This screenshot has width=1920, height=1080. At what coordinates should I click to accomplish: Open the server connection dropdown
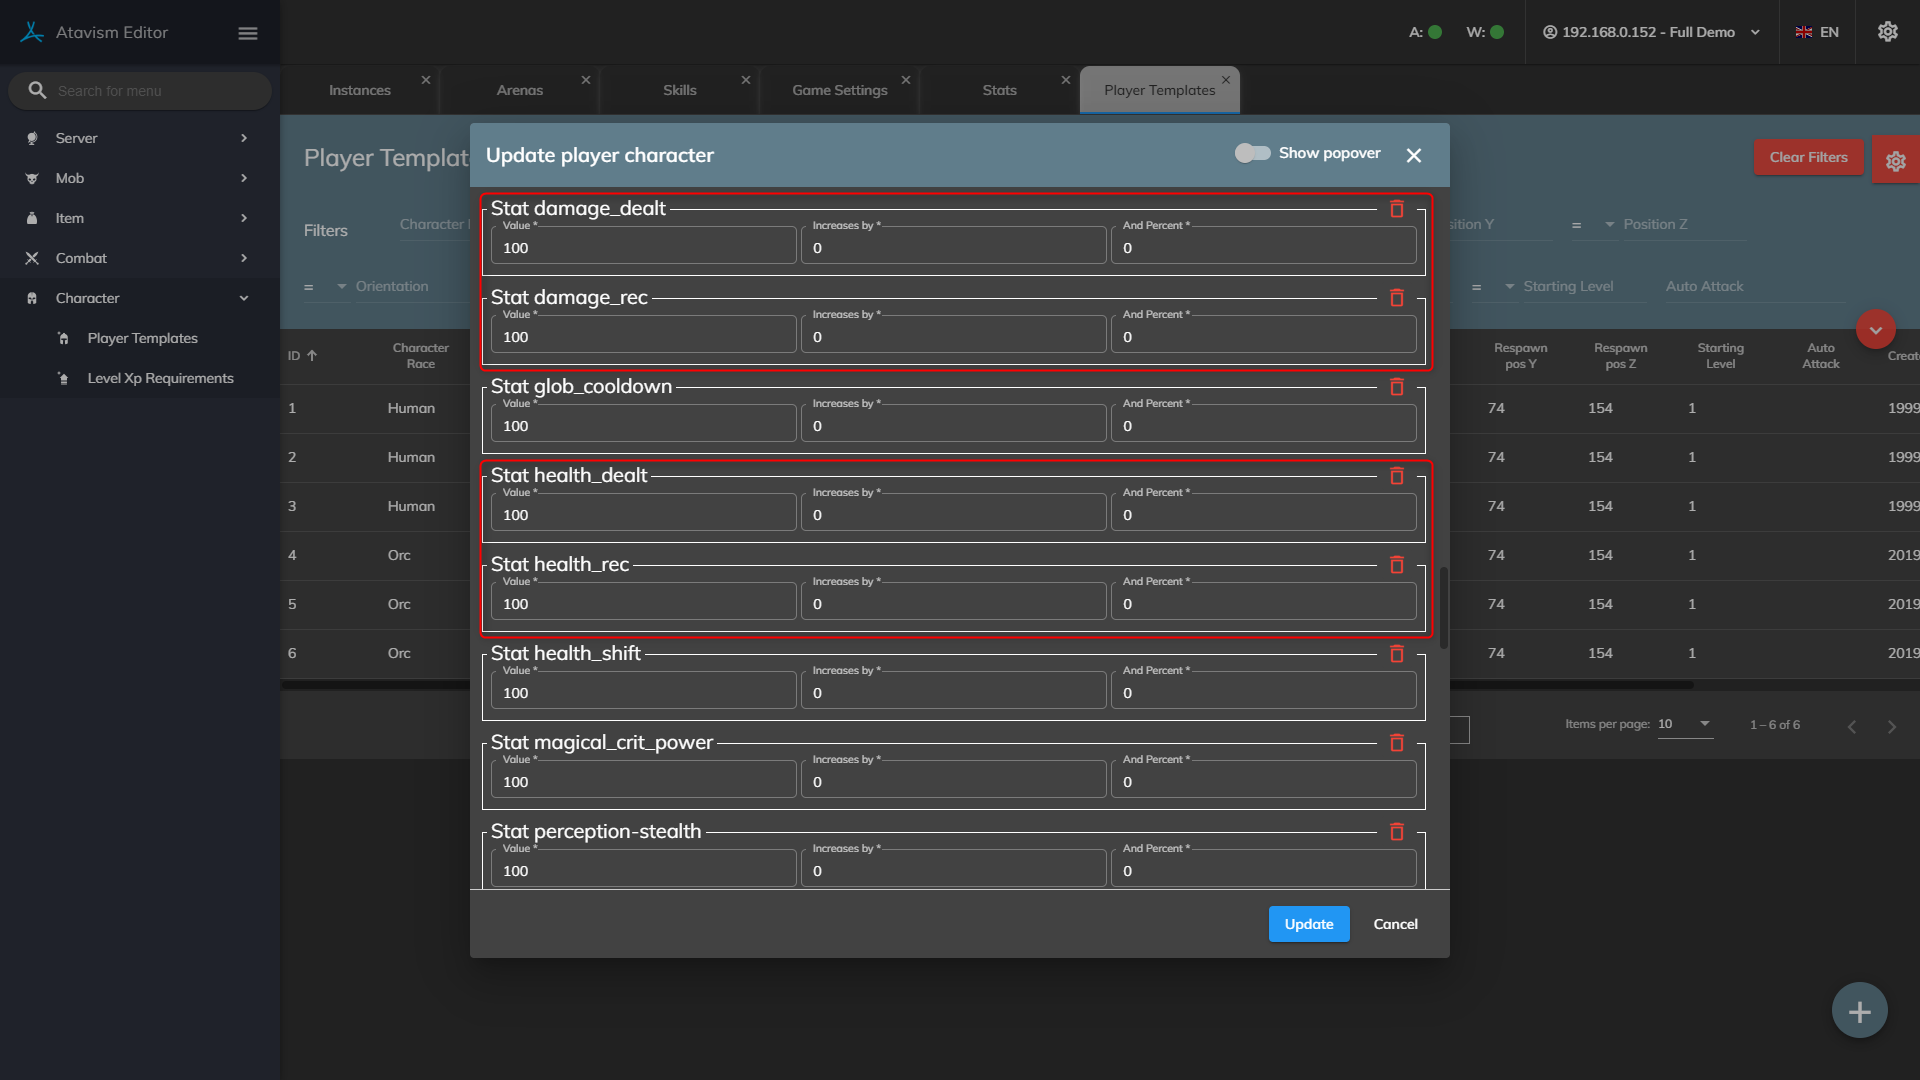tap(1652, 32)
